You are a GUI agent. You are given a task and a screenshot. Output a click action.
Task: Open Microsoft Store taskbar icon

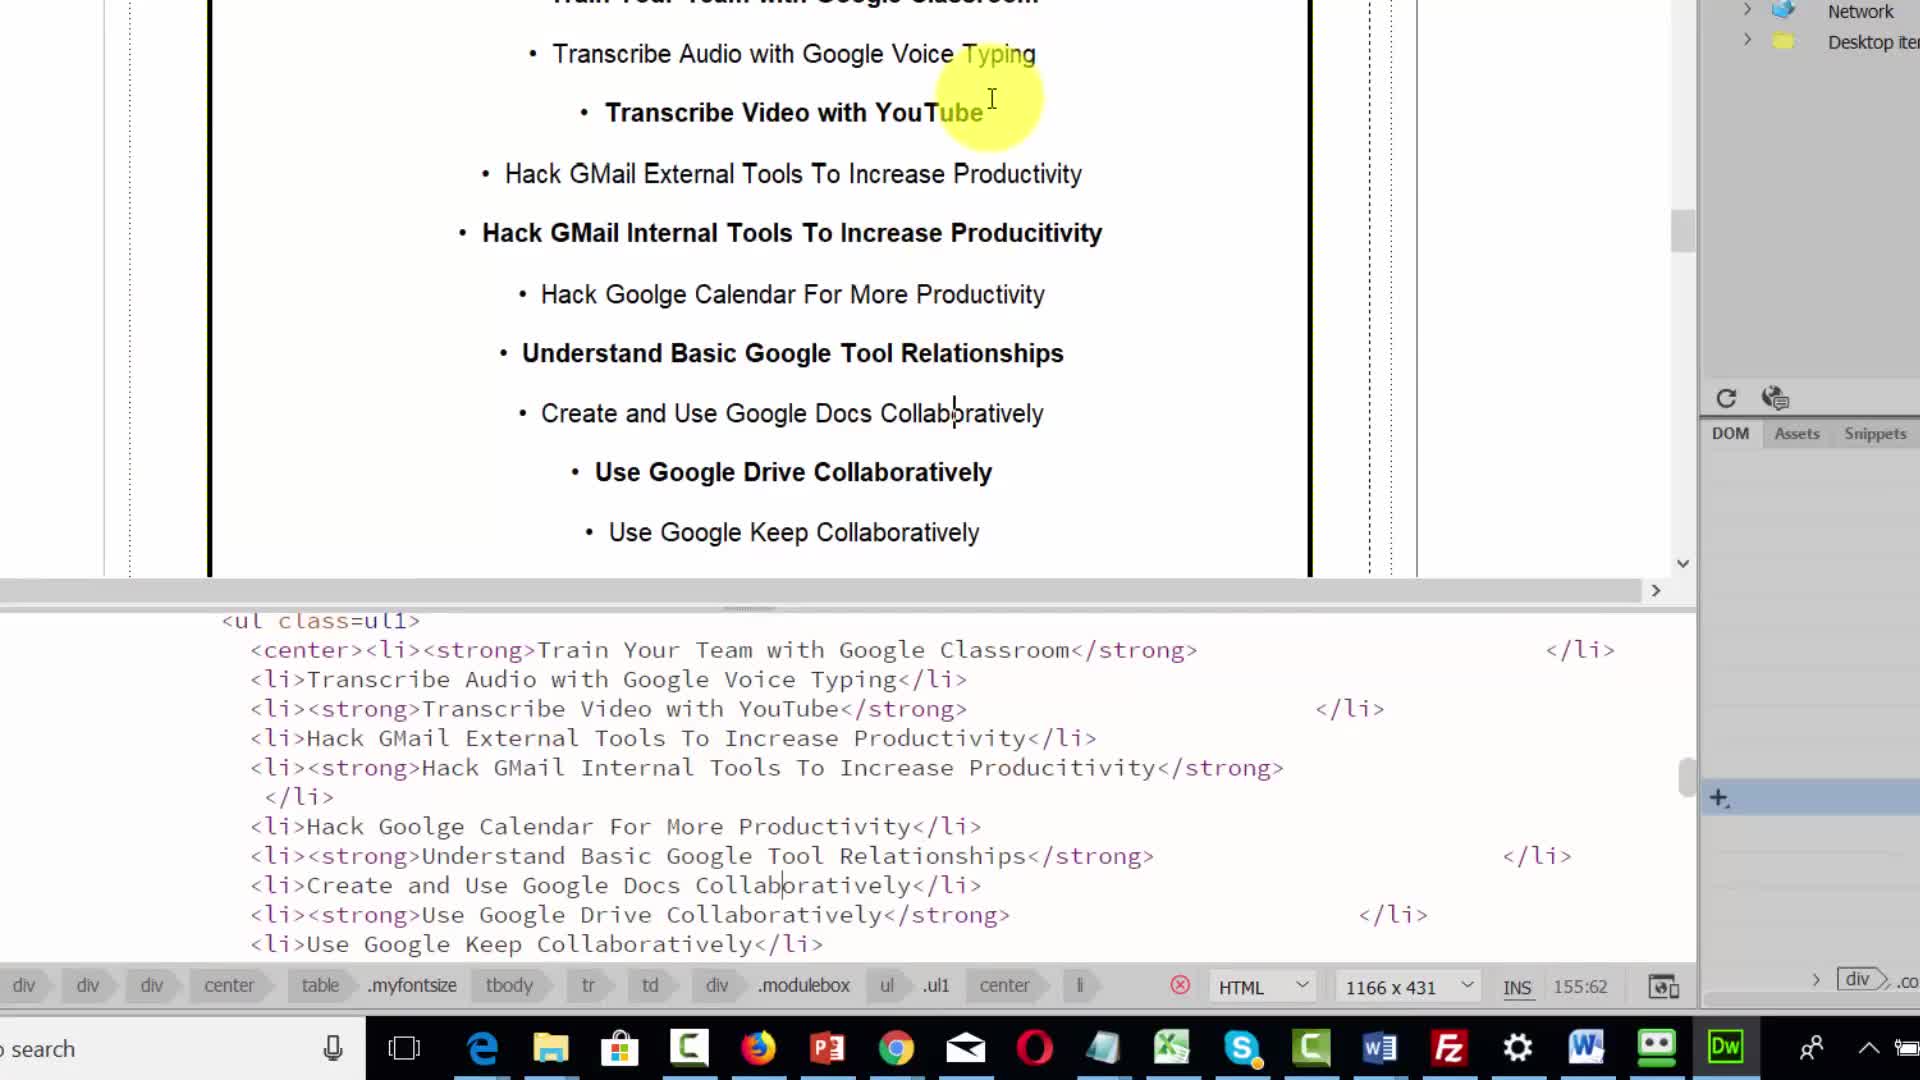(620, 1048)
